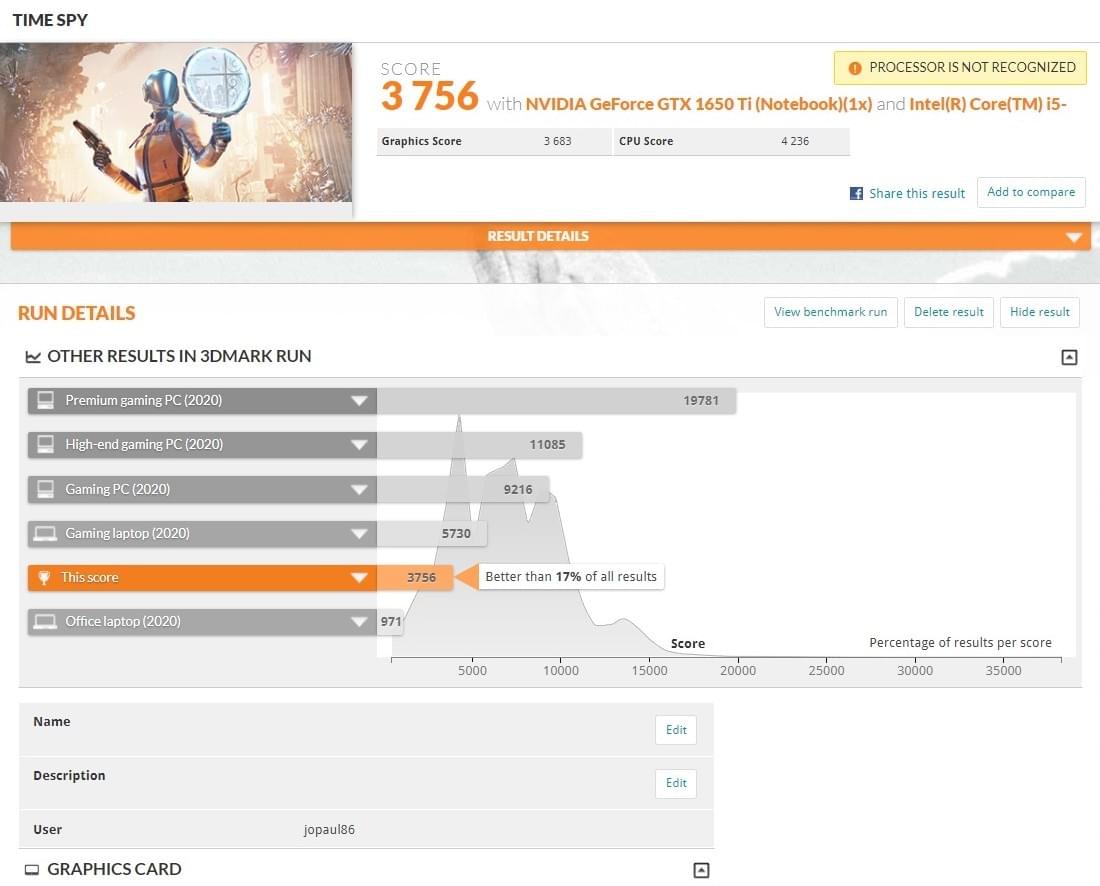
Task: Click the laptop icon on Office laptop row
Action: [x=46, y=622]
